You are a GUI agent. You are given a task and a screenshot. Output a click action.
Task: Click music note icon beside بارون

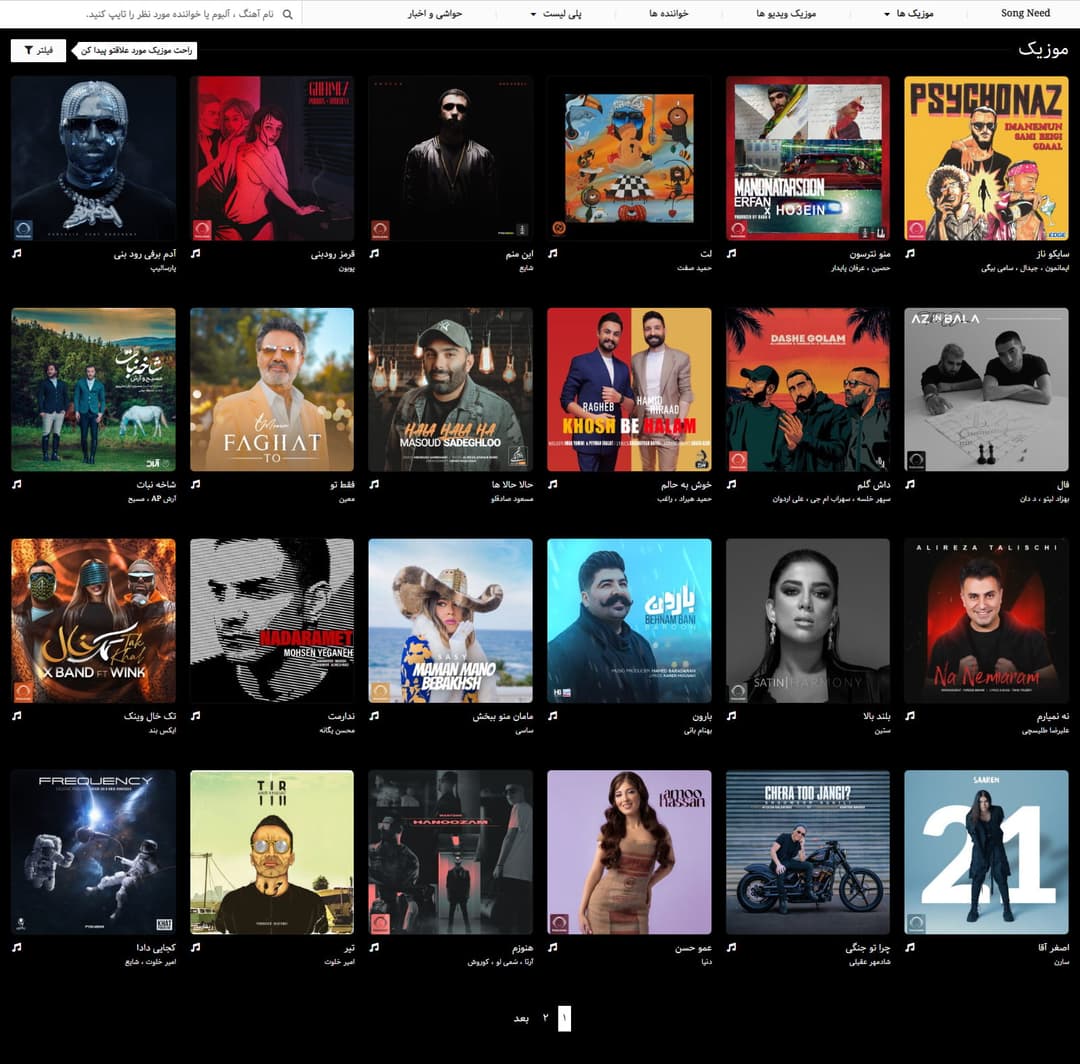pyautogui.click(x=552, y=716)
